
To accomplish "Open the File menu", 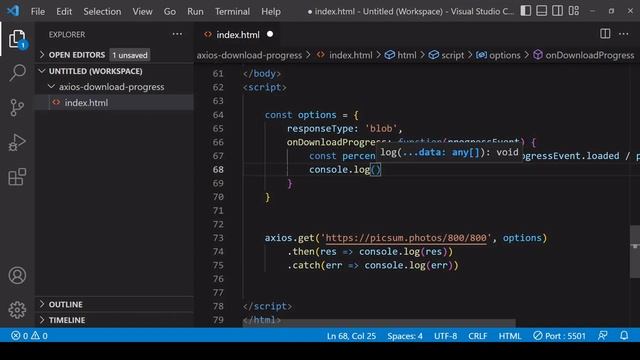I will tap(38, 11).
